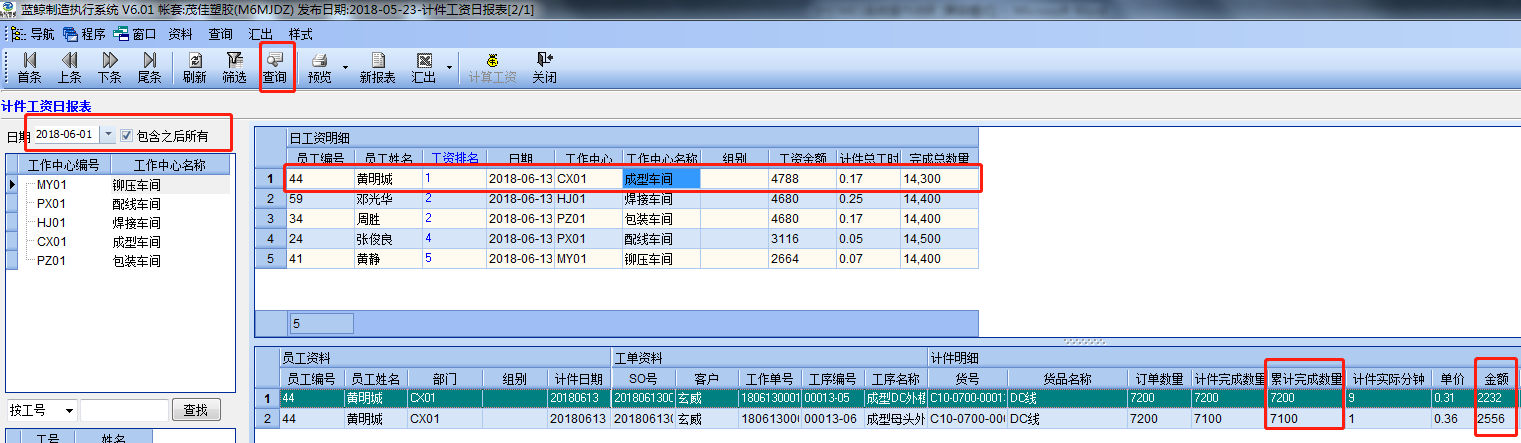Jump to the last record (尾条)
The height and width of the screenshot is (443, 1521).
pyautogui.click(x=149, y=67)
